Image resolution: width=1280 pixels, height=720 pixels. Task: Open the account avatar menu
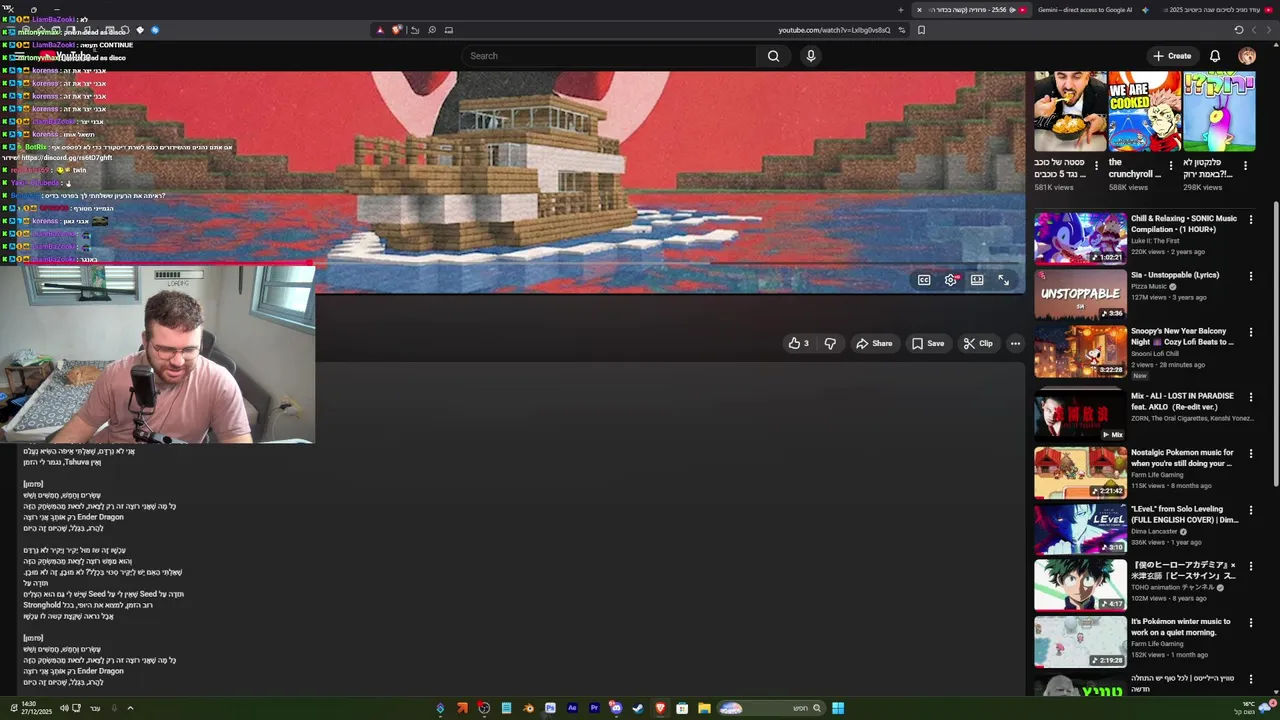point(1247,56)
